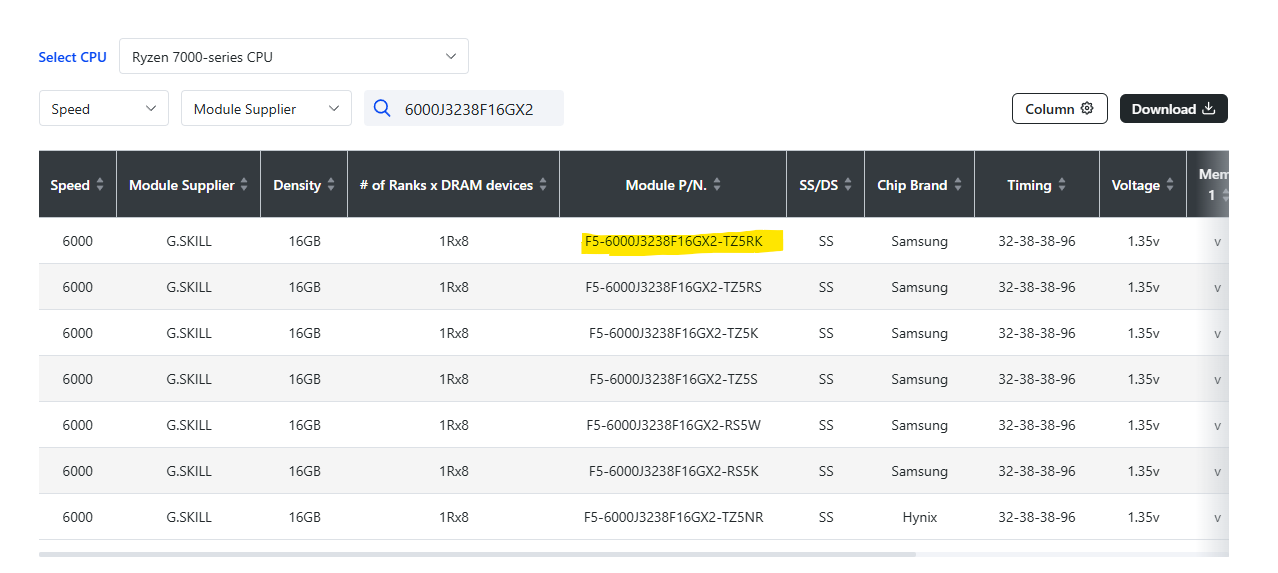Sort by Voltage column arrows
This screenshot has width=1278, height=573.
1168,185
